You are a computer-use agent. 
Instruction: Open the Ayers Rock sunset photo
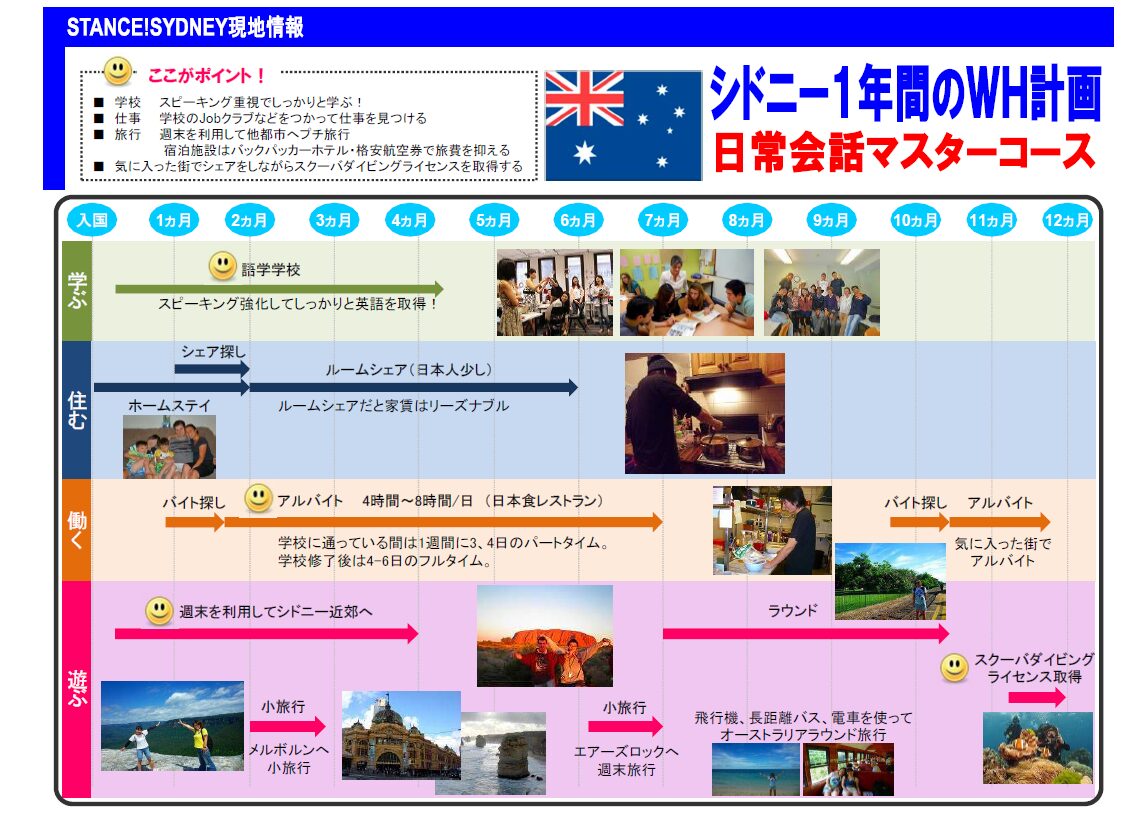[544, 636]
